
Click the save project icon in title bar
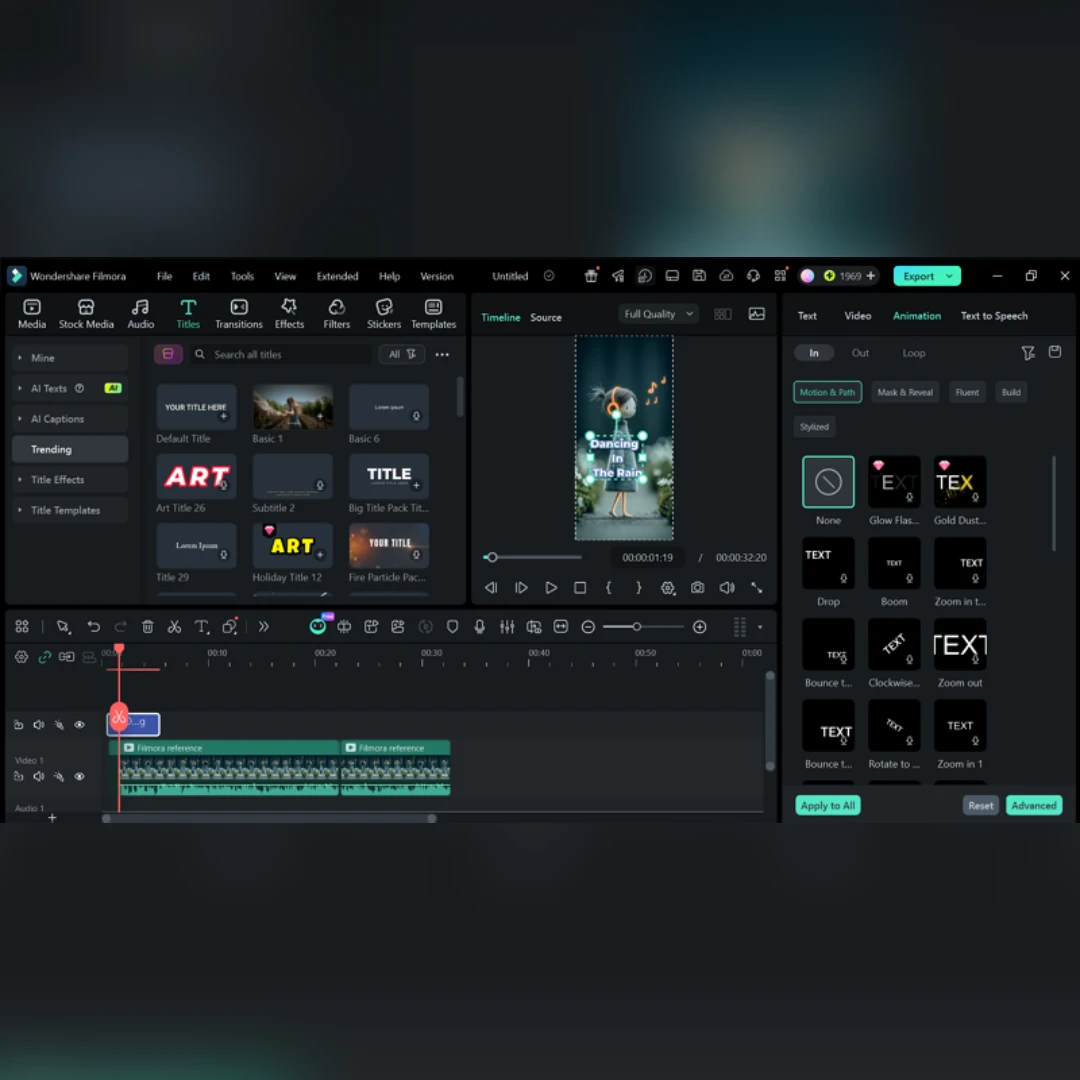(699, 276)
